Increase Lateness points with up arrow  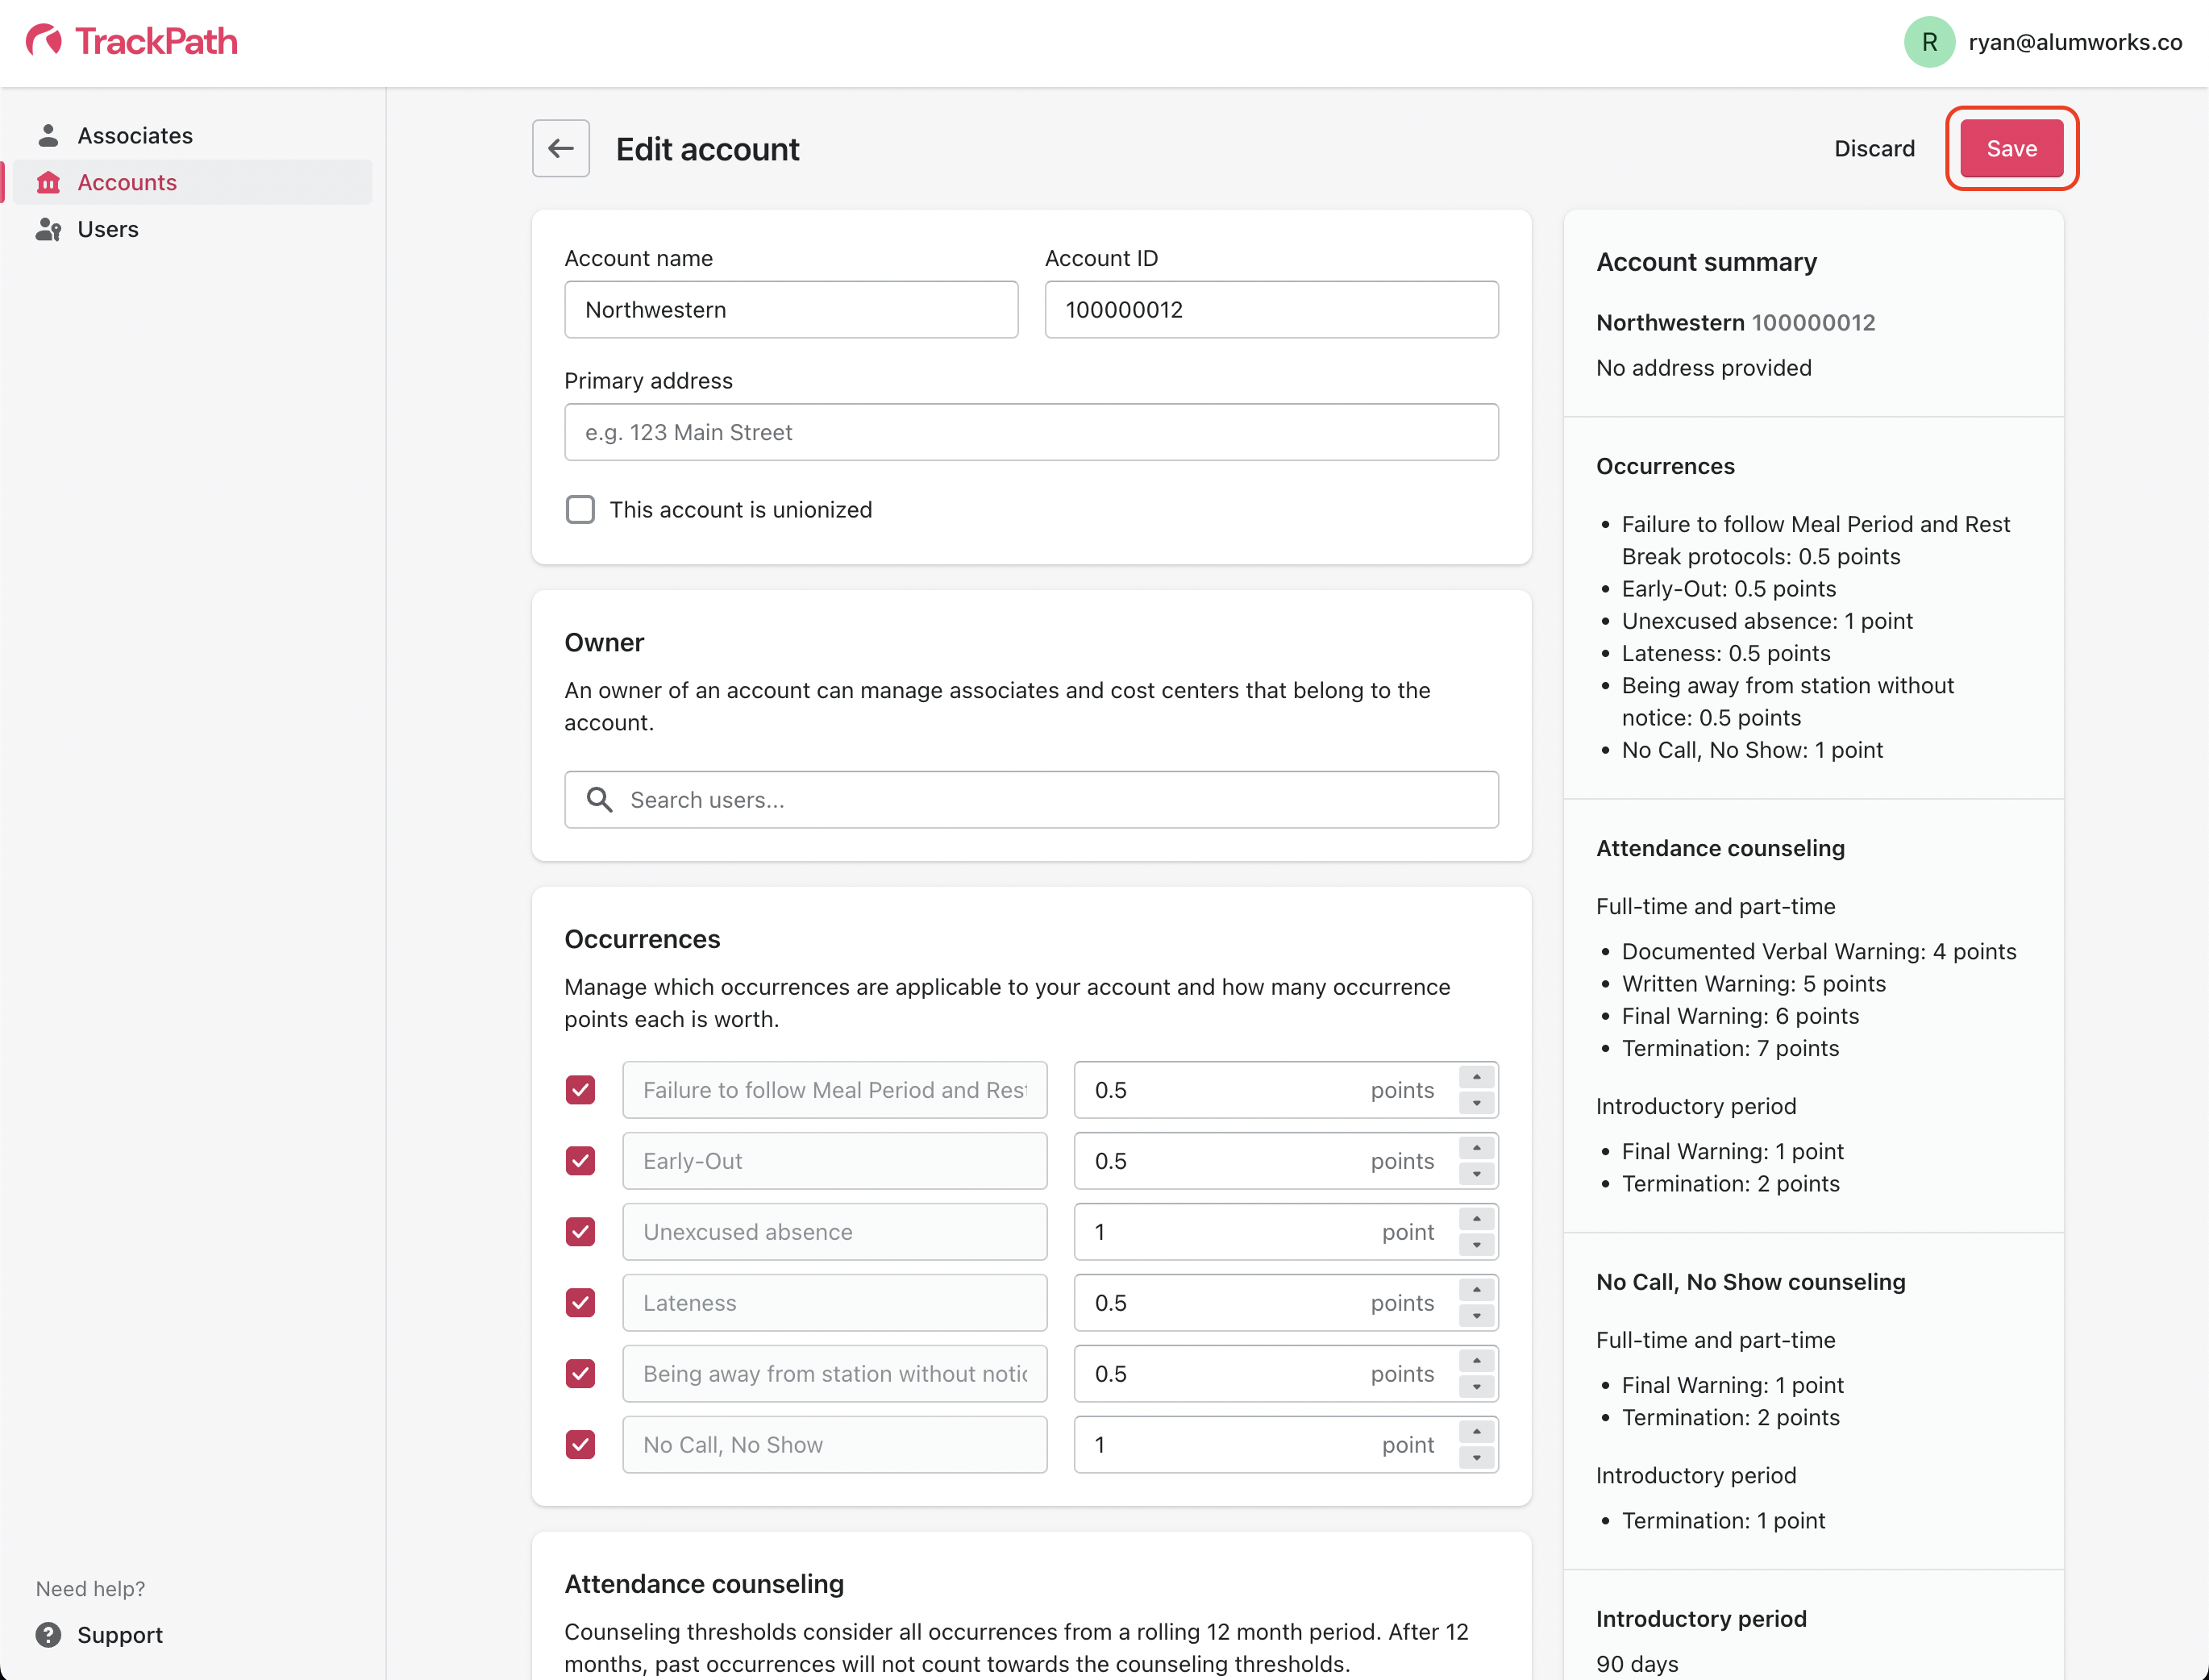1476,1290
